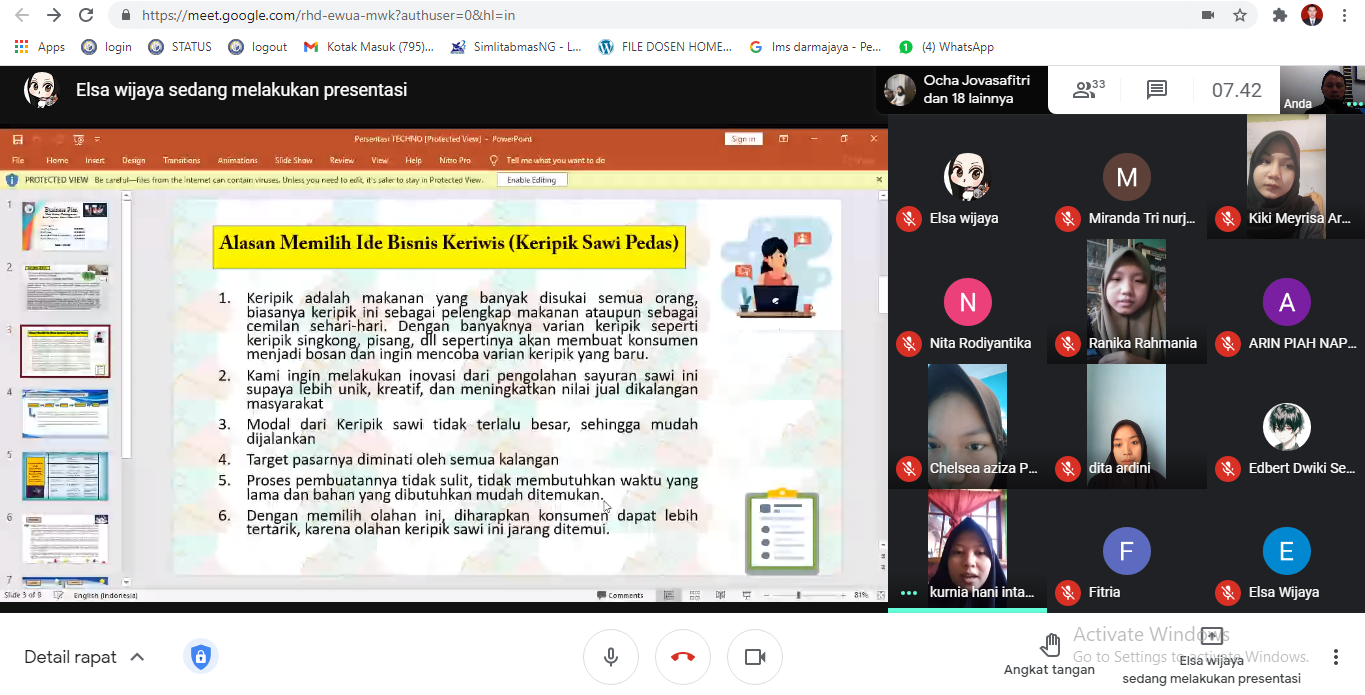Open Kotak Masuk Gmail bookmark
The width and height of the screenshot is (1365, 695).
coord(369,47)
